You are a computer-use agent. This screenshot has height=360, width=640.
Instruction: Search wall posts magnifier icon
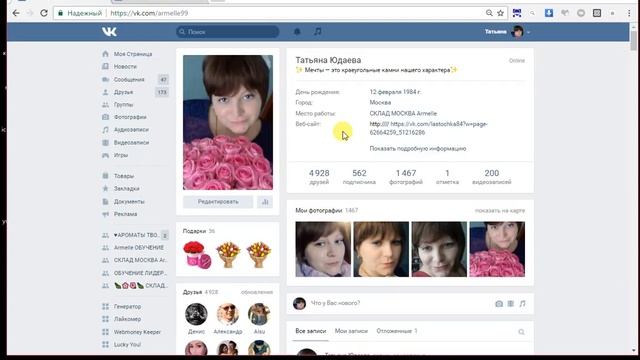click(521, 332)
